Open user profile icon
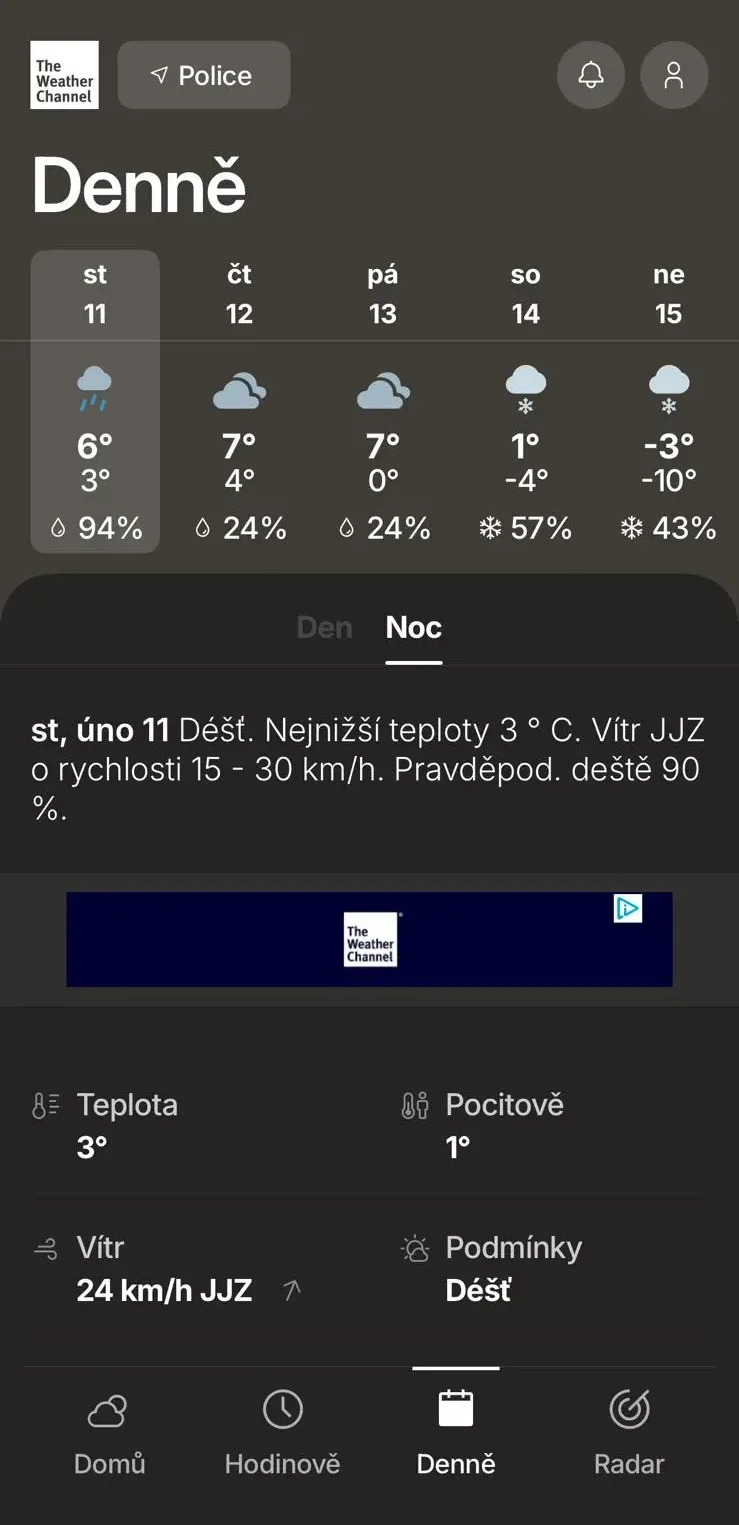739x1525 pixels. [674, 75]
